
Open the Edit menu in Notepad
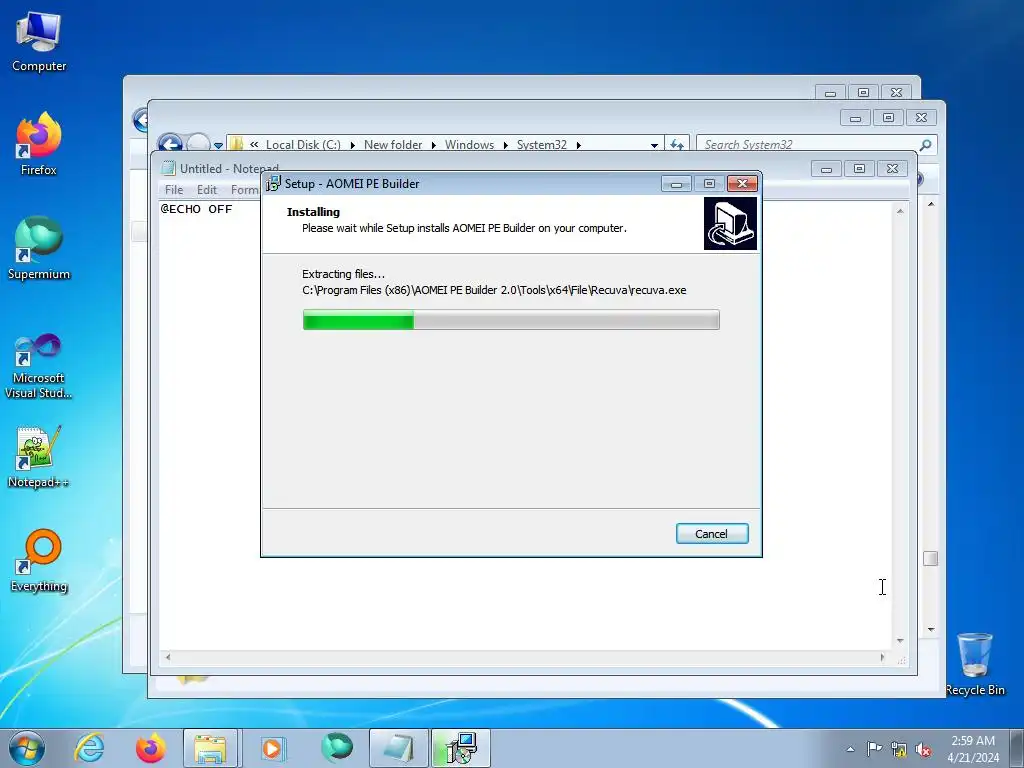point(206,189)
